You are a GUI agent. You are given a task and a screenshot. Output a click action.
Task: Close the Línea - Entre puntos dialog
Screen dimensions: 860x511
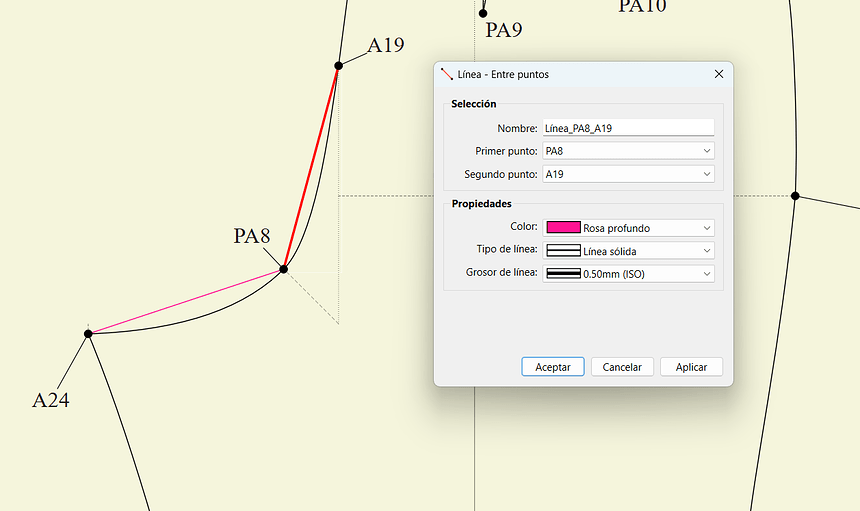718,74
